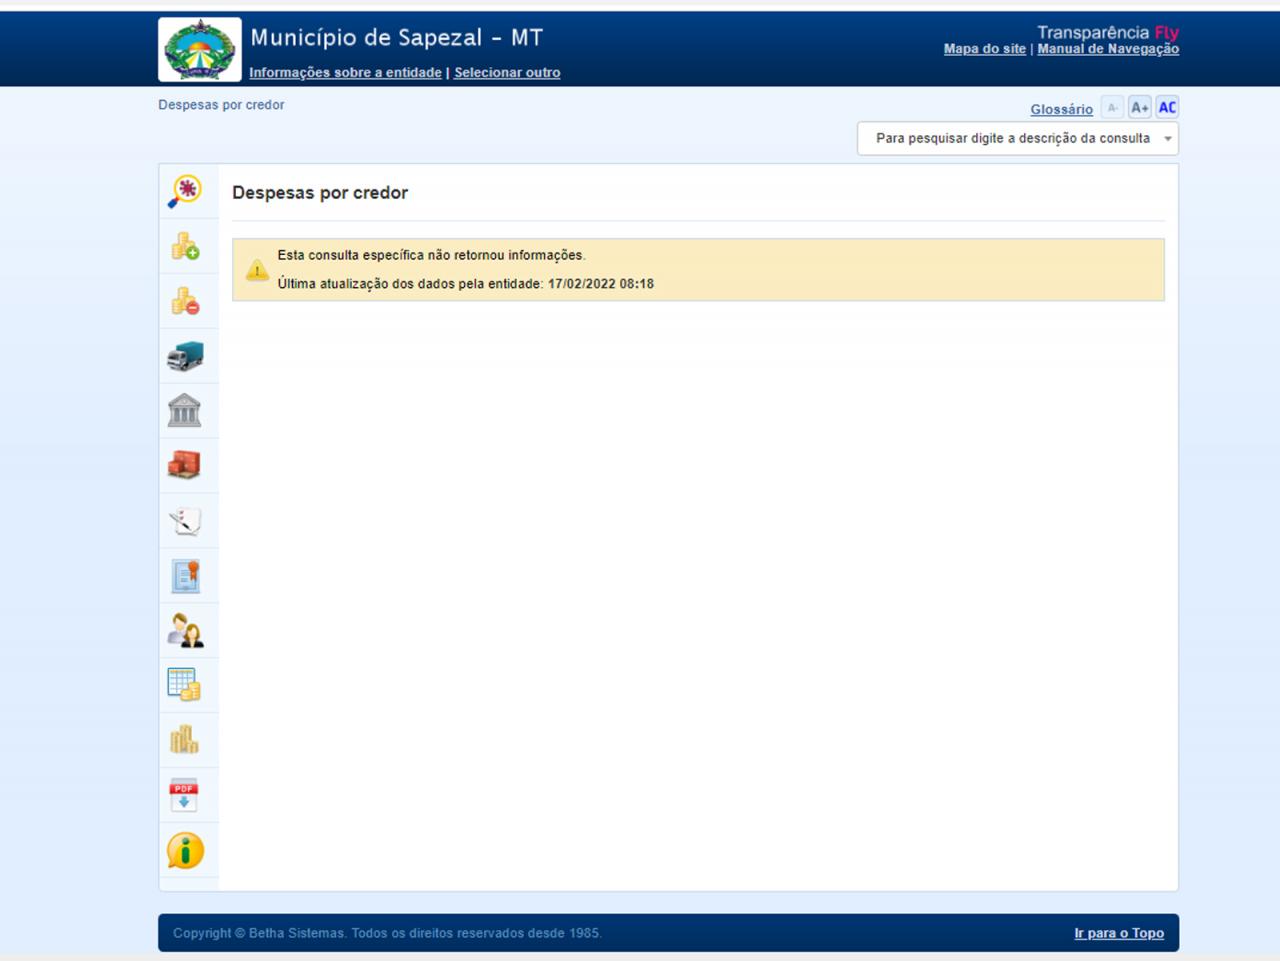Open the stacked gold coins icon
Screen dimensions: 1280x961
pyautogui.click(x=185, y=740)
